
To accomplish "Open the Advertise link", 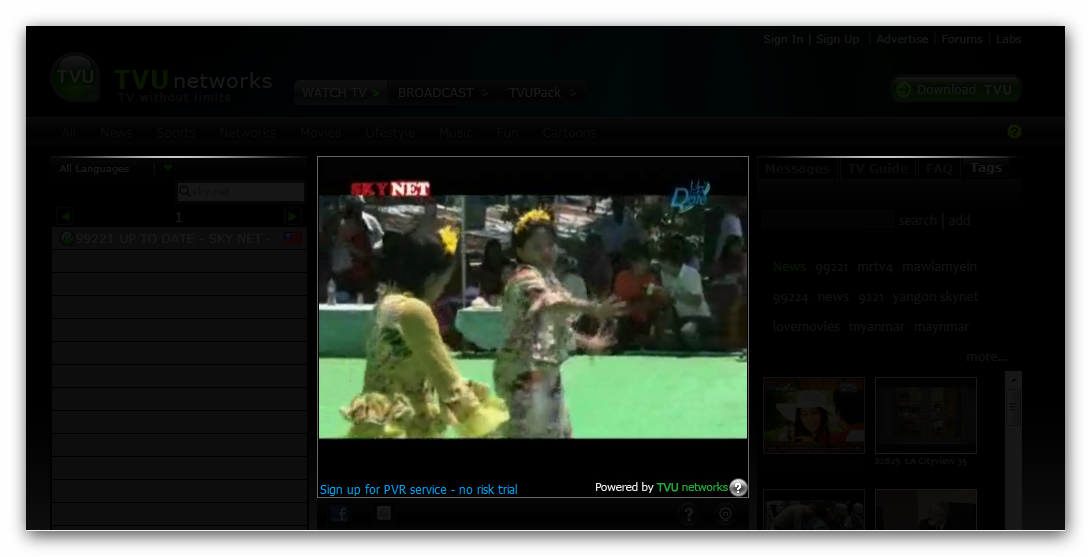I will [x=902, y=39].
